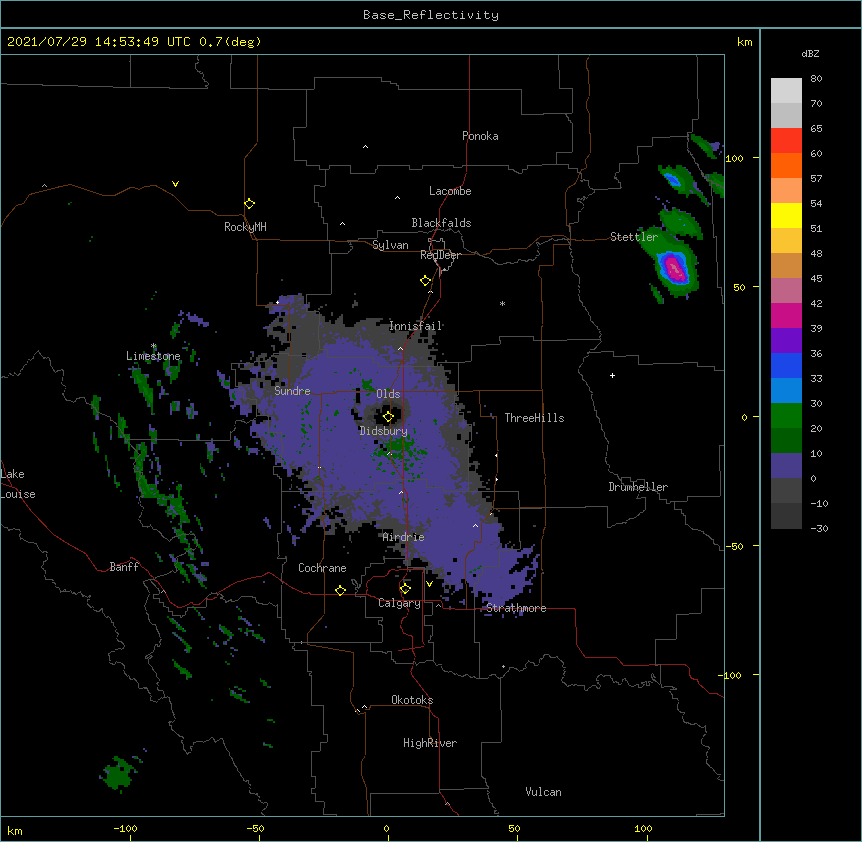The image size is (862, 842).
Task: Click the HighRiver city label
Action: pos(430,743)
